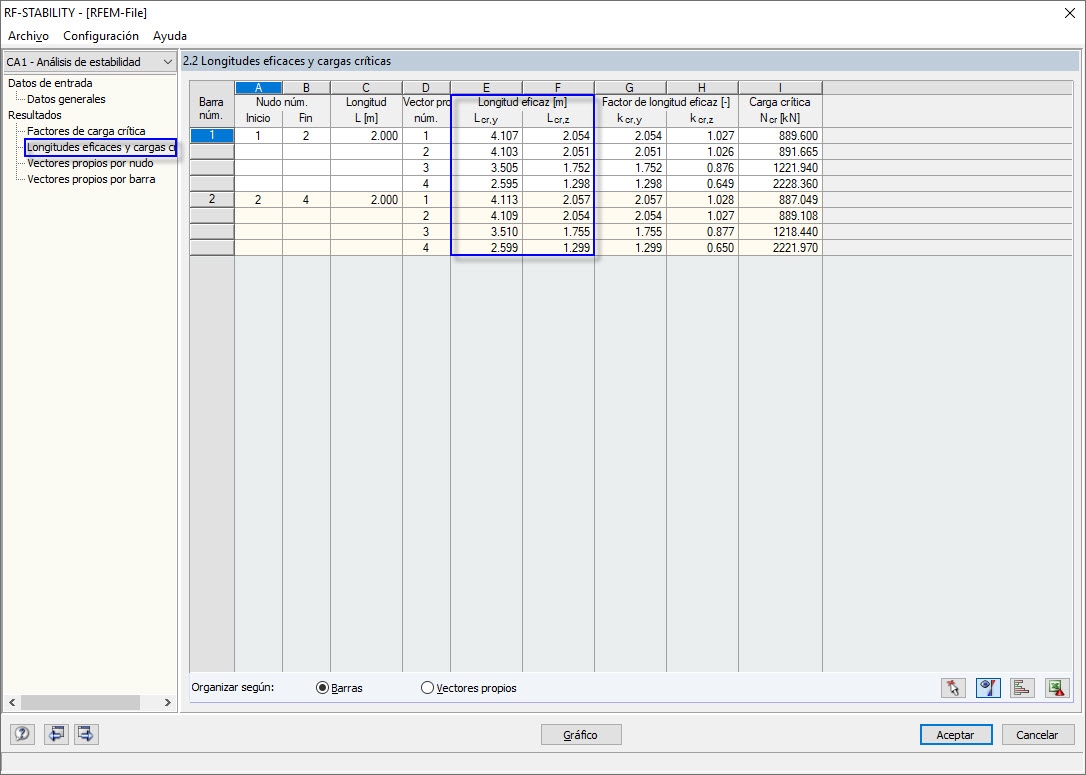Show the graphic with the Gráfico button
This screenshot has height=775, width=1086.
coord(580,734)
